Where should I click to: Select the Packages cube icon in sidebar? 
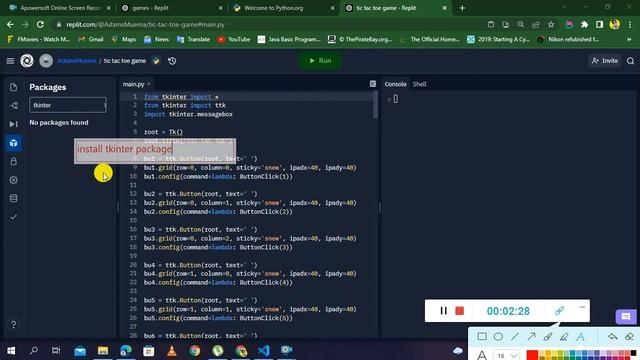(13, 143)
